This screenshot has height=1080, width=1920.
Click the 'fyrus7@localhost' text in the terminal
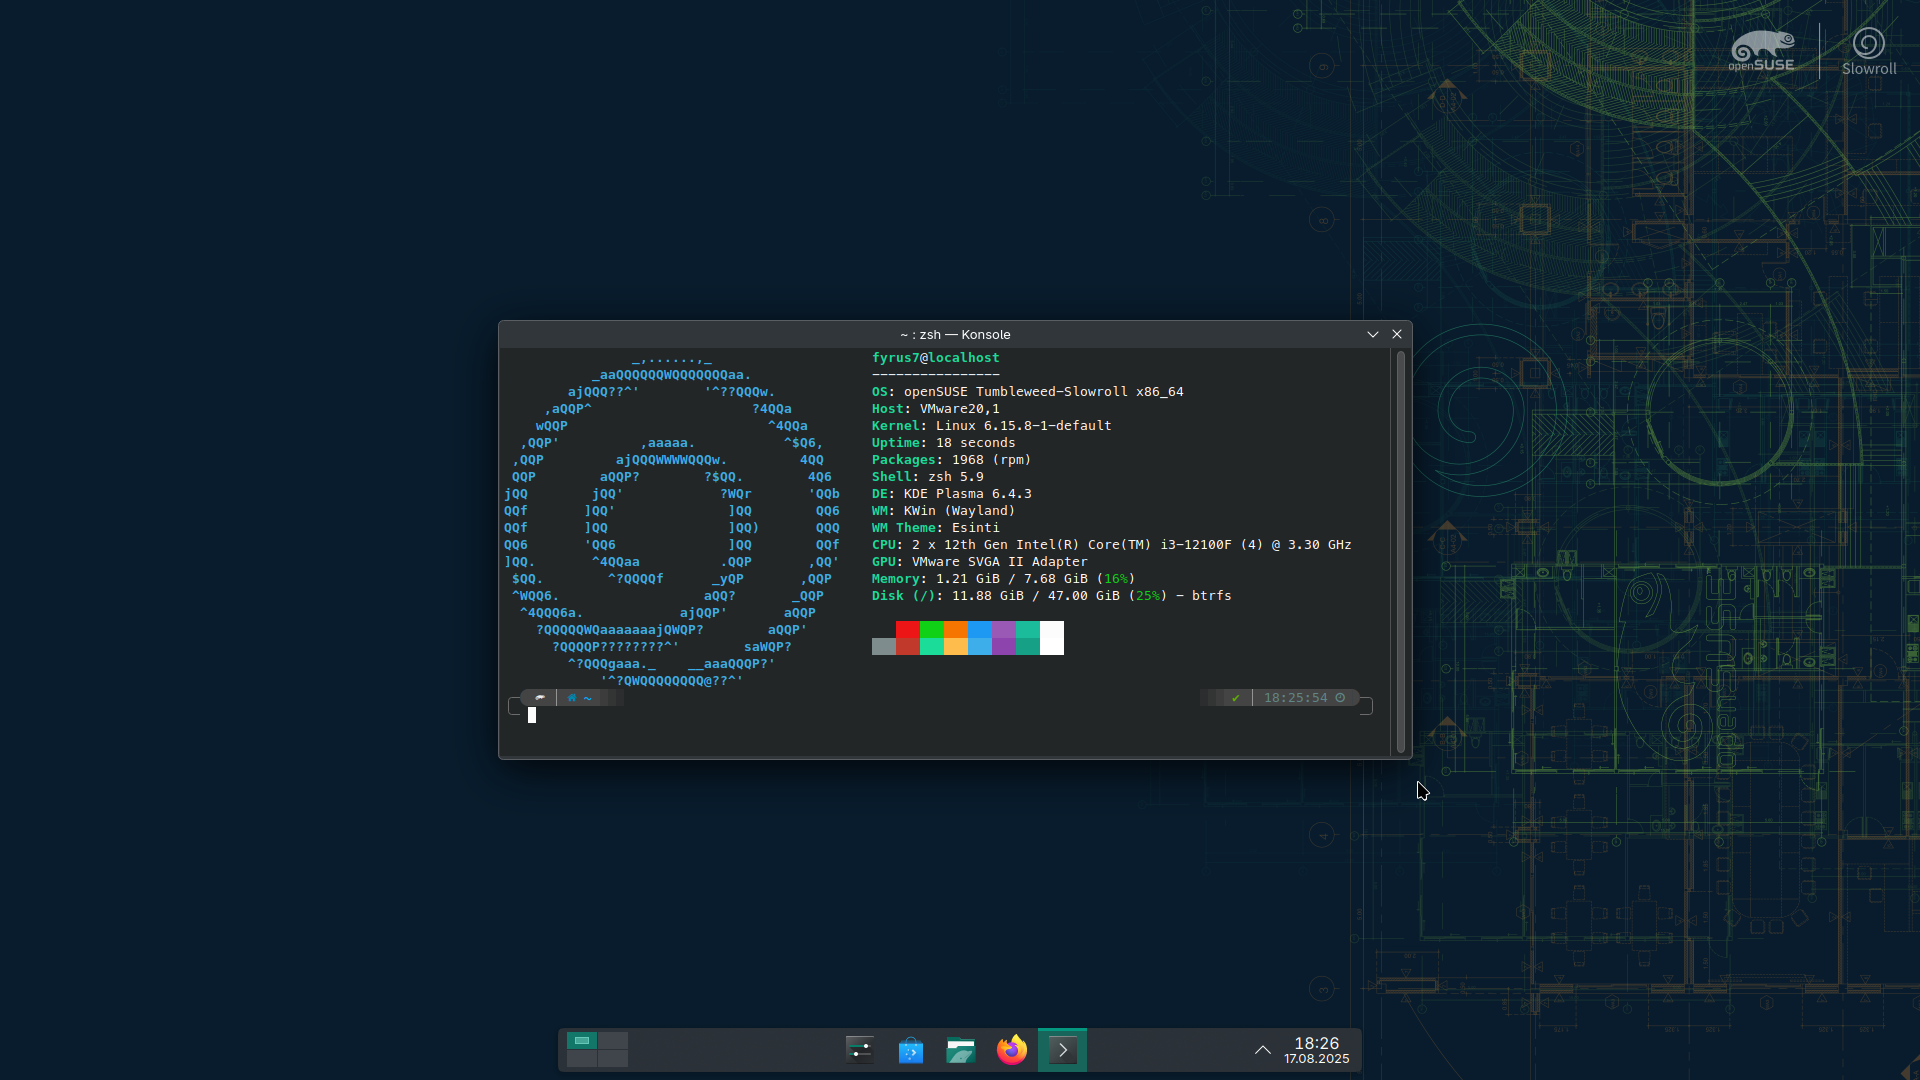[936, 358]
